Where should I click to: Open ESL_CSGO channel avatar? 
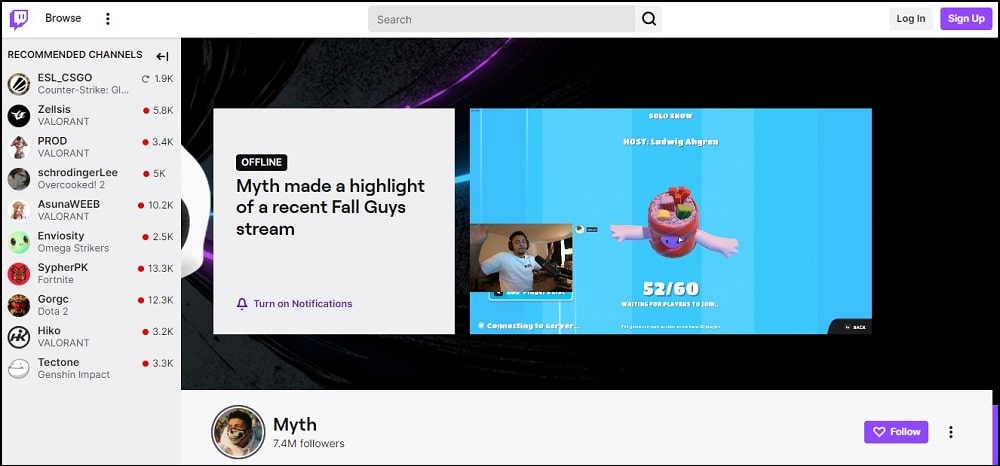click(19, 84)
